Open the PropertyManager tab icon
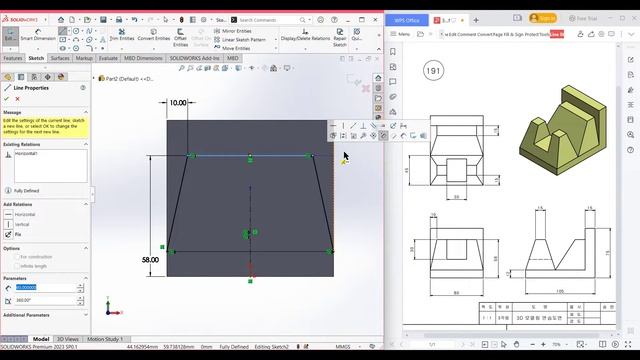Screen dimensions: 640x360 pos(21,77)
